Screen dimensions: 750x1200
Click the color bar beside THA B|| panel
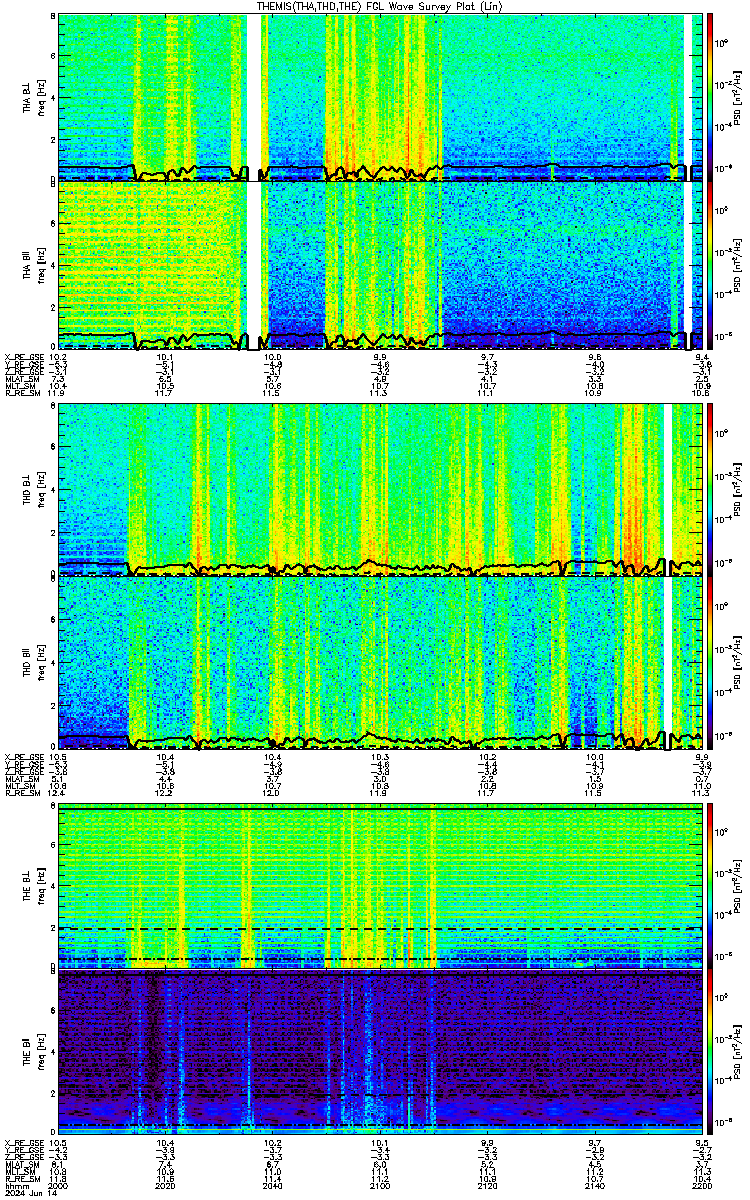pyautogui.click(x=710, y=264)
